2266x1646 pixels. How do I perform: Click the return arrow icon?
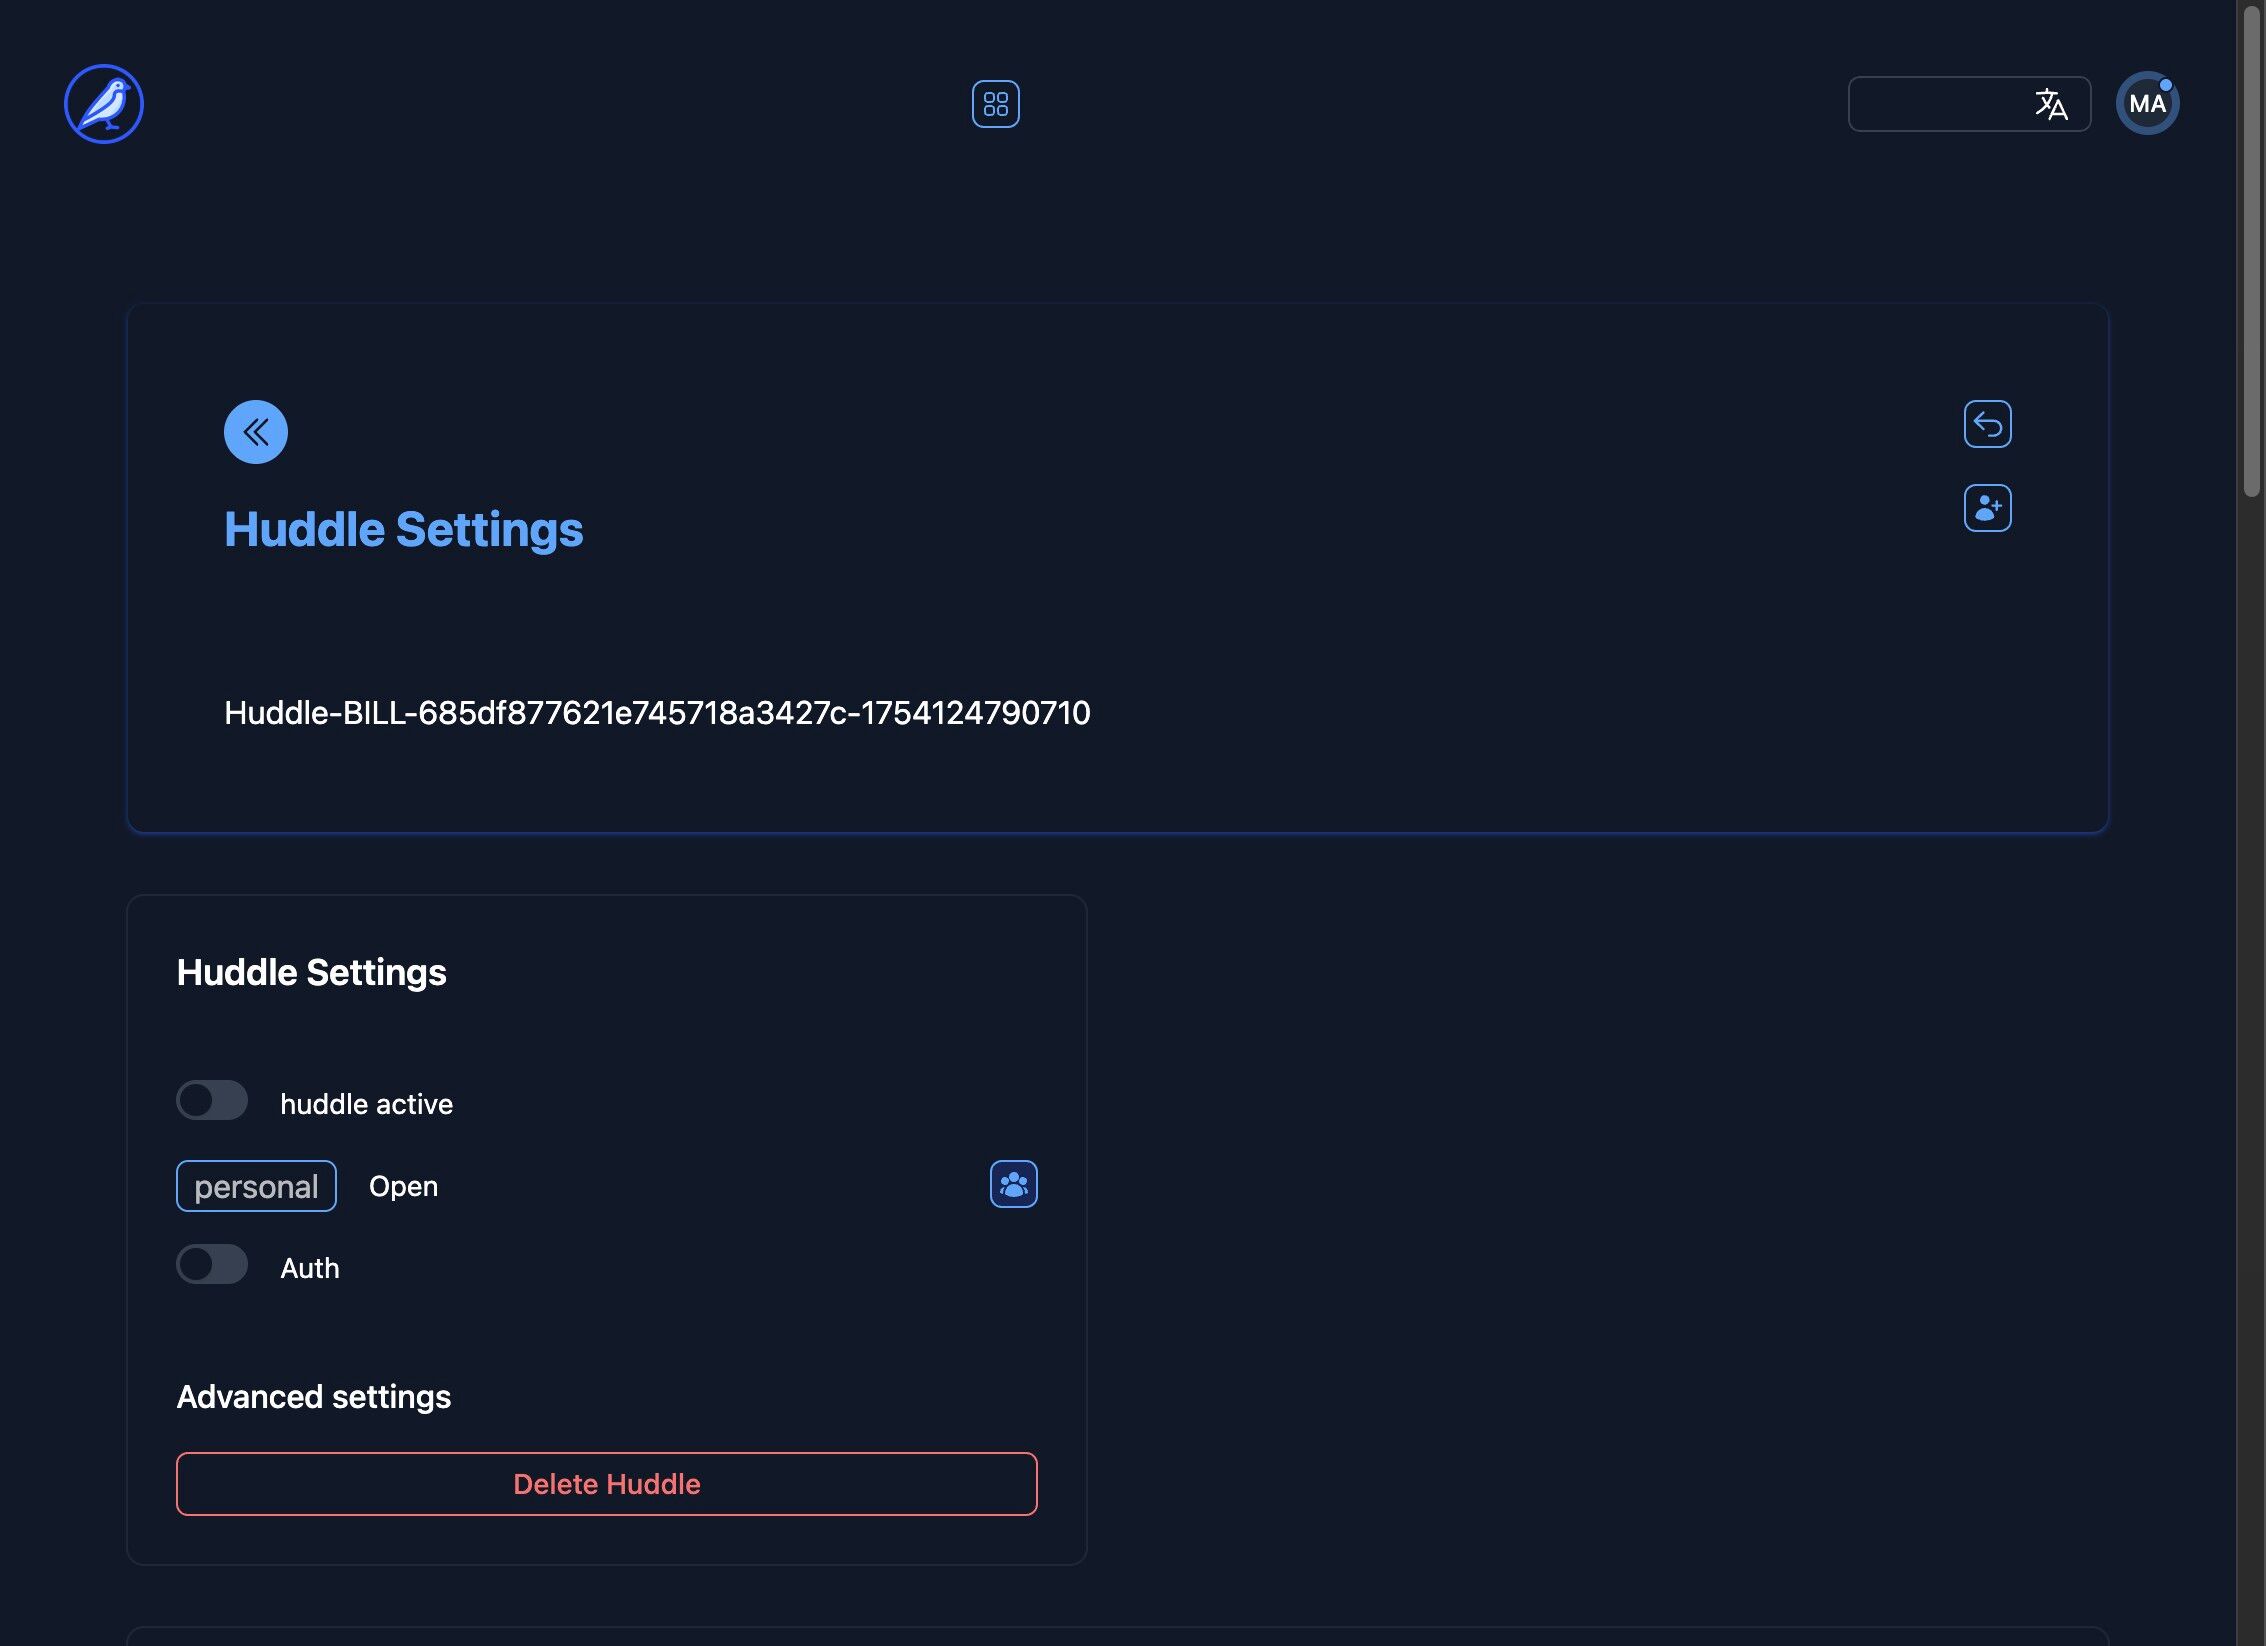1987,424
